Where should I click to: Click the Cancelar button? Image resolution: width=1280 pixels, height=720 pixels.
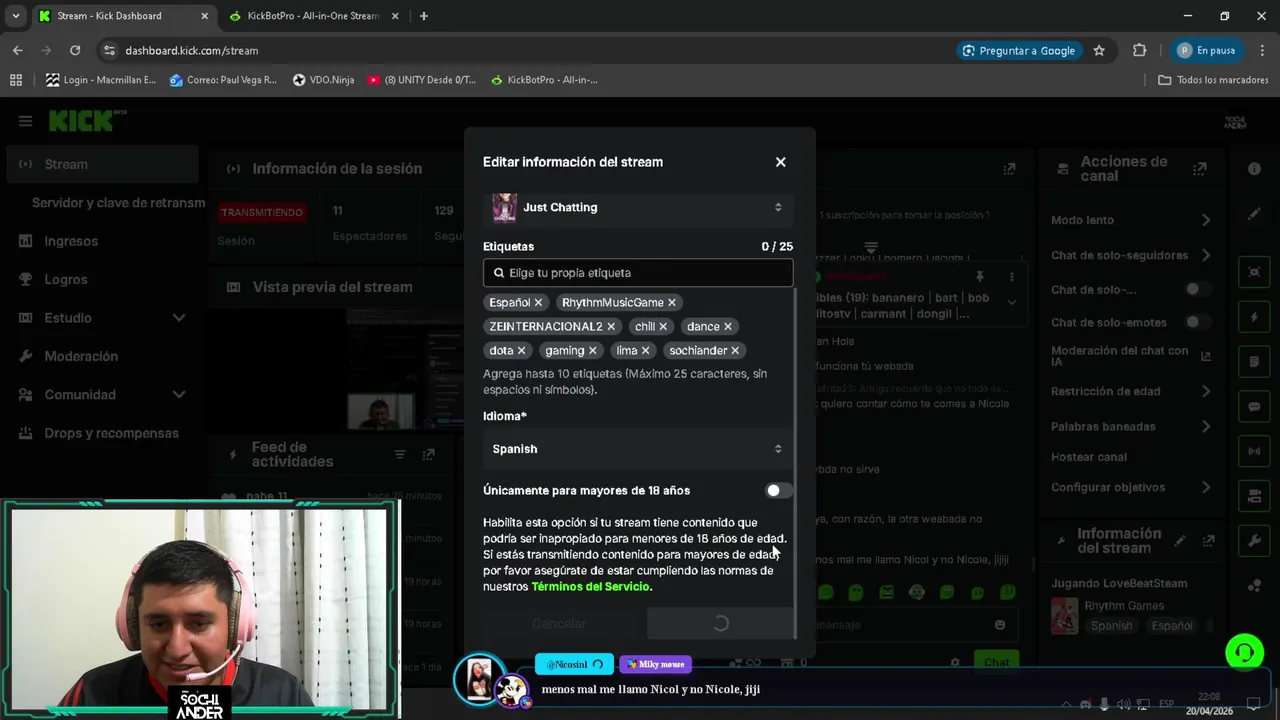[x=559, y=623]
